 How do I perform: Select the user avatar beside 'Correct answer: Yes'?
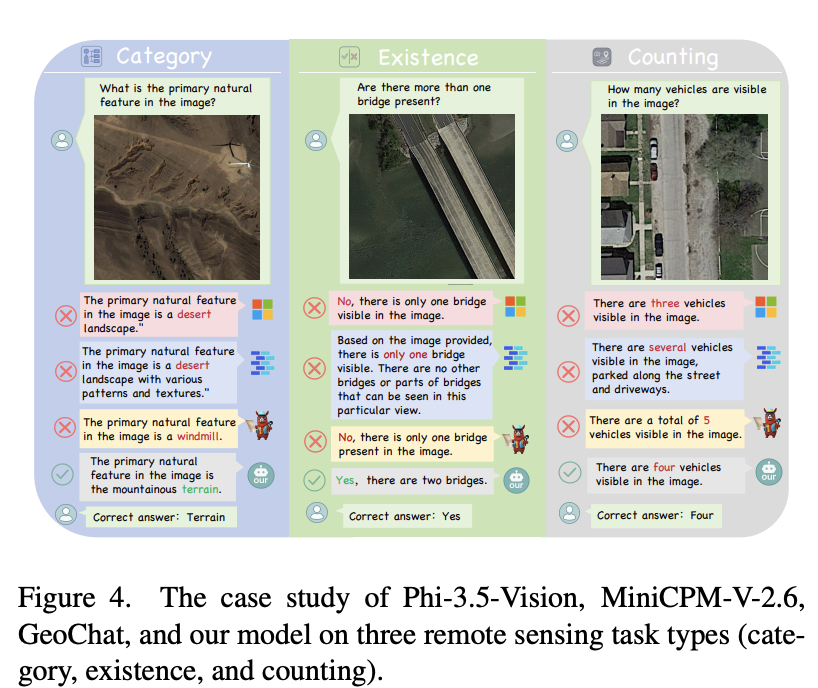pos(317,513)
